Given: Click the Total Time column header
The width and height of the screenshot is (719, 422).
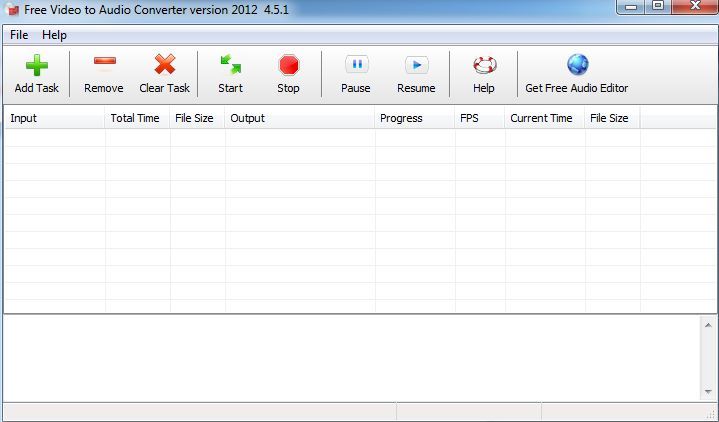Looking at the screenshot, I should point(137,118).
